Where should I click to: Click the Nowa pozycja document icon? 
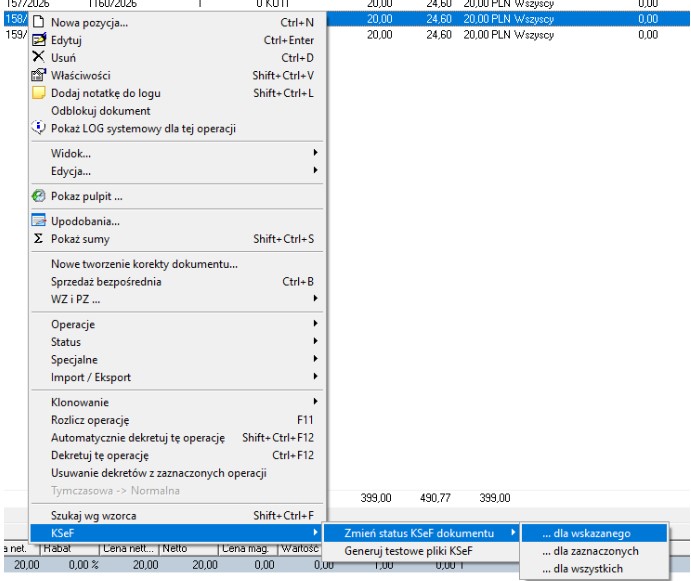[x=39, y=22]
